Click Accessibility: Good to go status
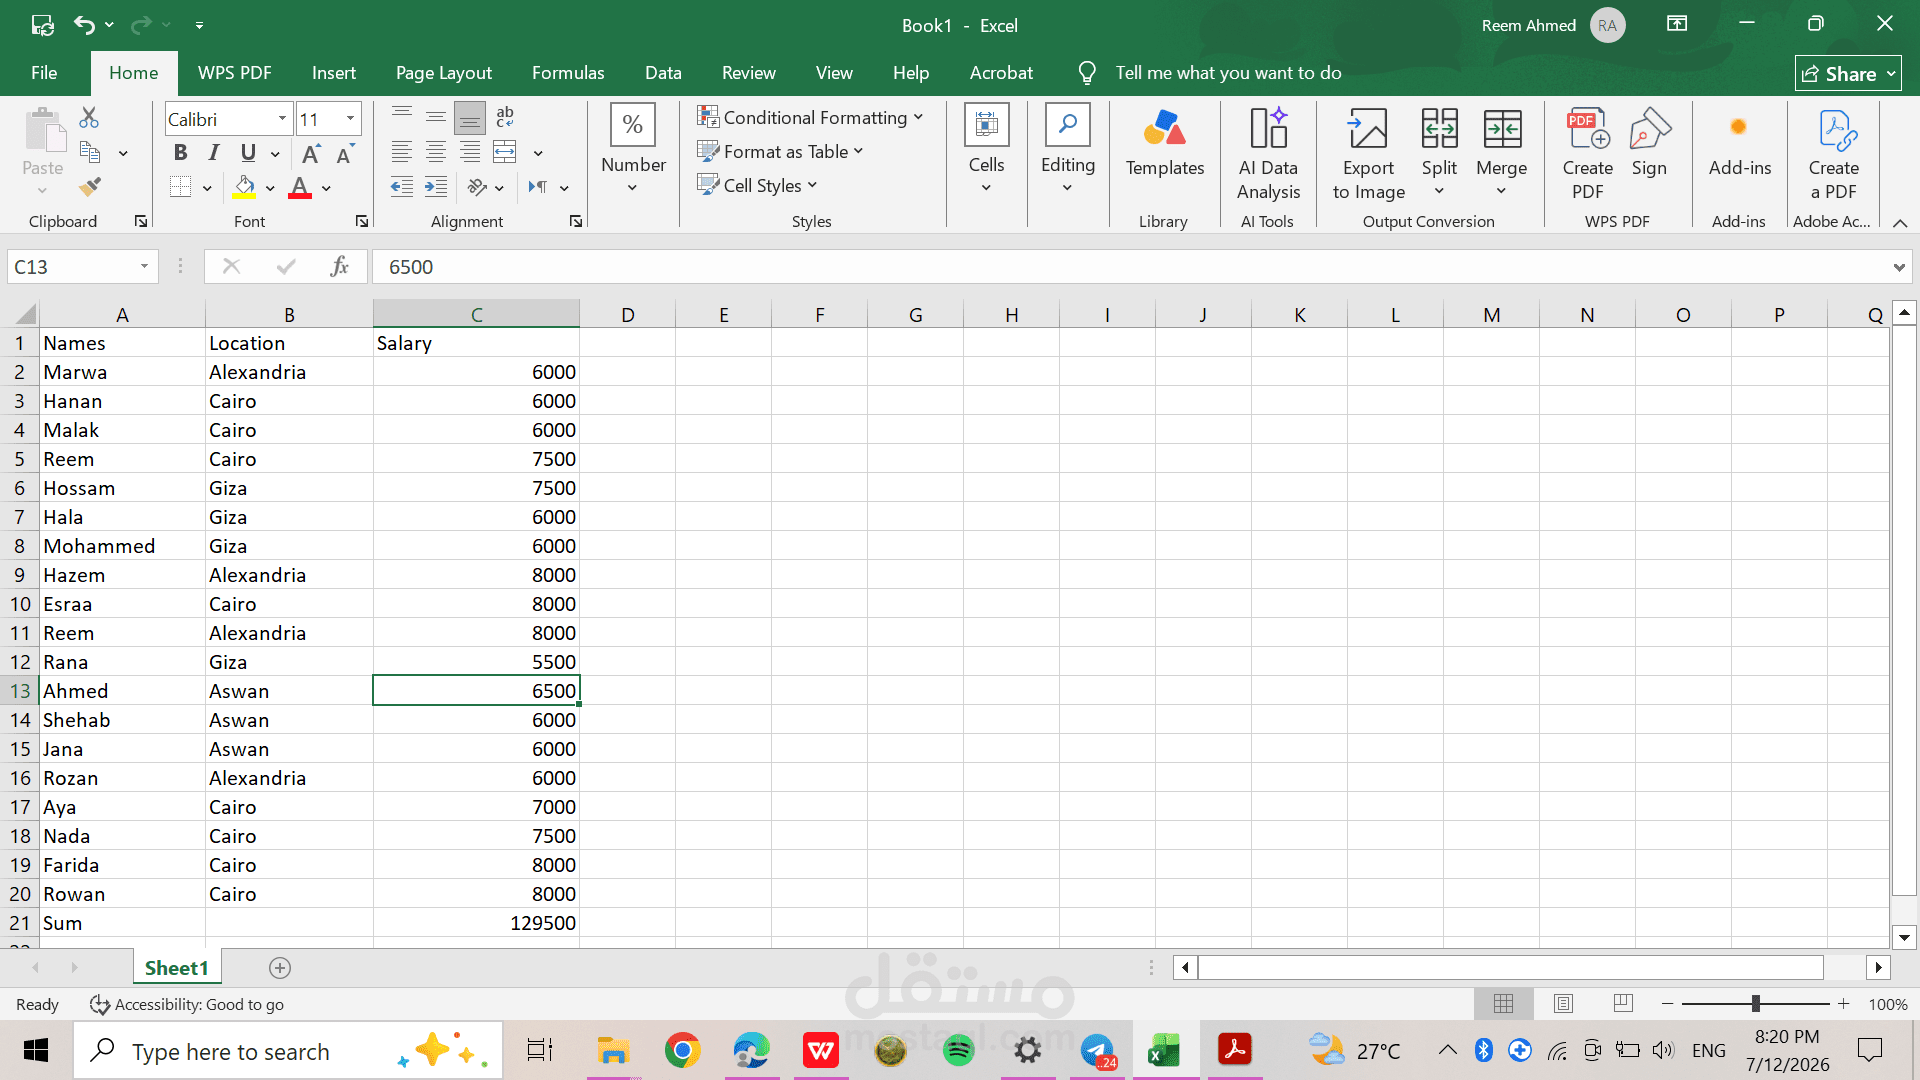Screen dimensions: 1920x1080 pyautogui.click(x=187, y=1004)
